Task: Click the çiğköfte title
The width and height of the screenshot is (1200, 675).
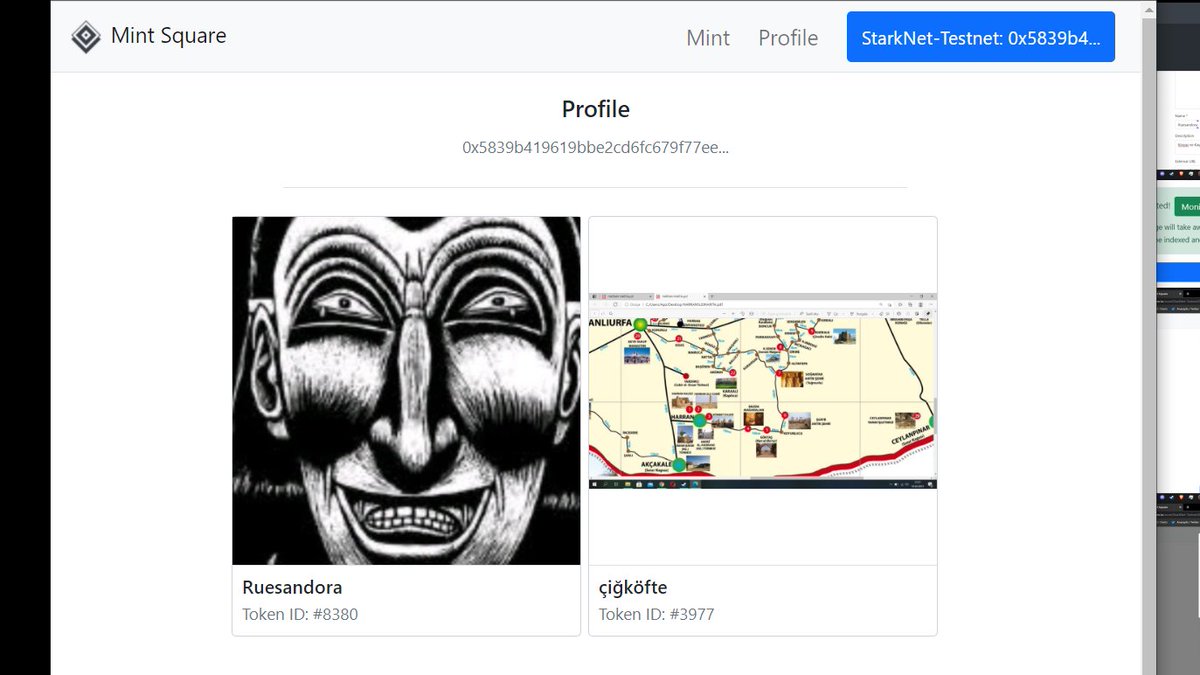Action: (x=633, y=587)
